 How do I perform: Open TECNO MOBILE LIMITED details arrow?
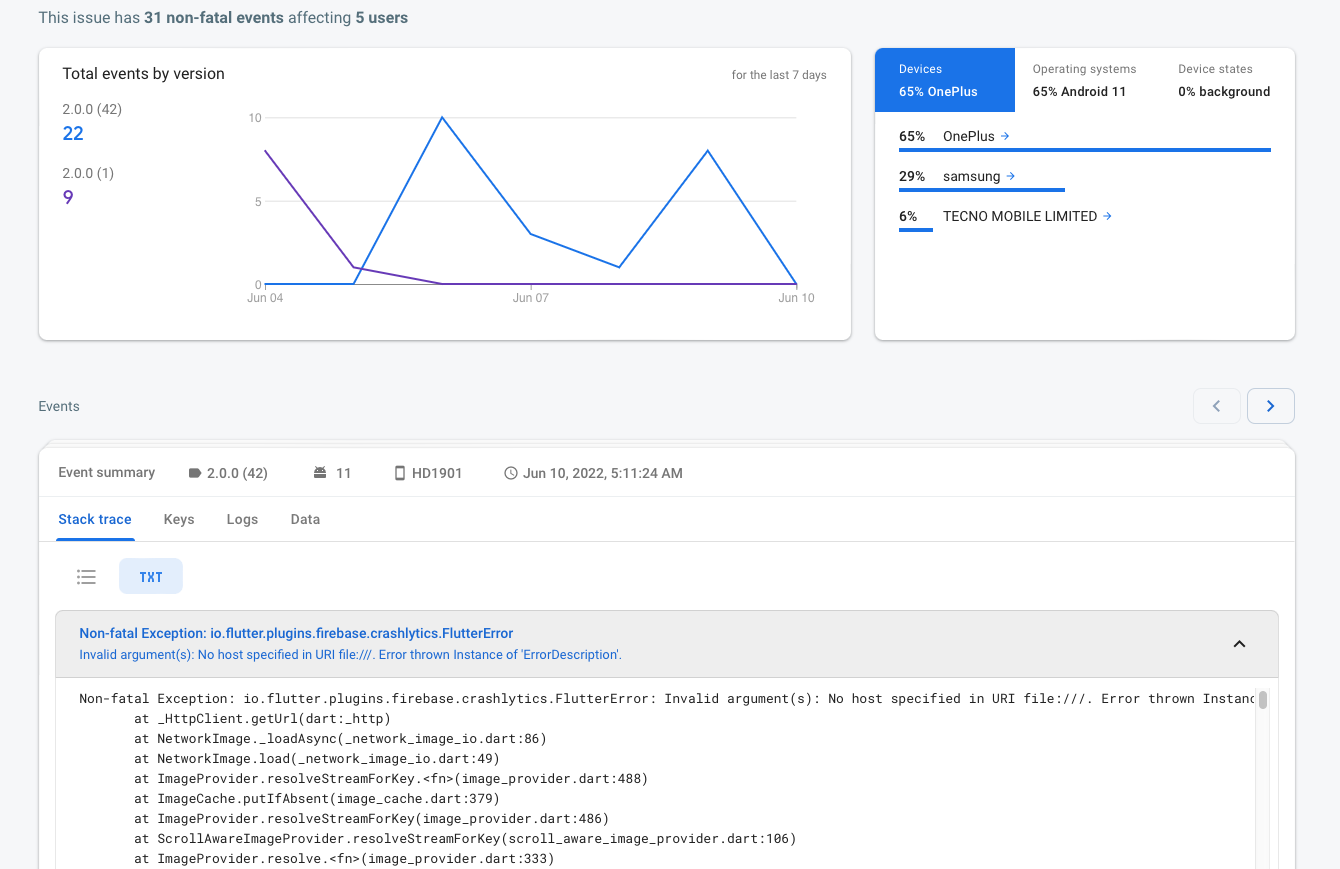[1107, 216]
